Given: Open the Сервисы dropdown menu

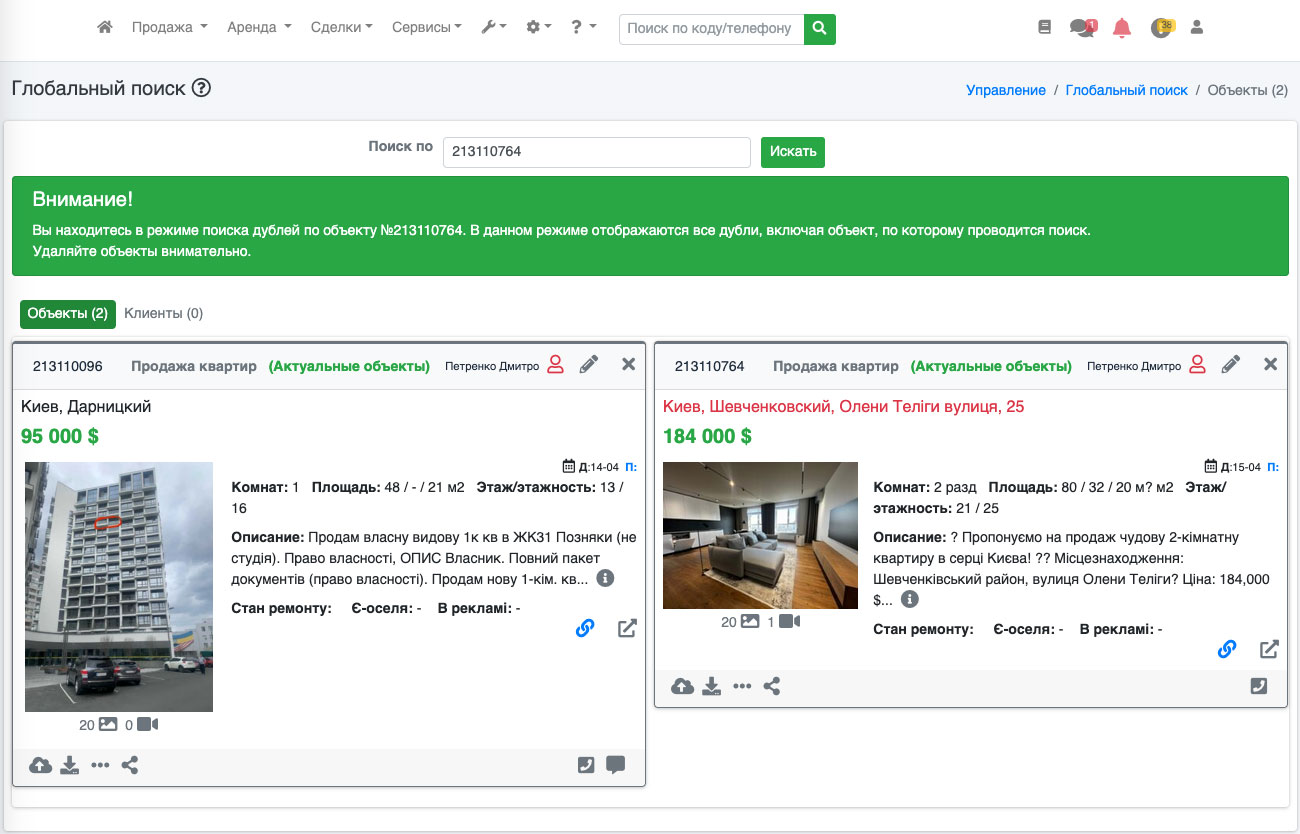Looking at the screenshot, I should (x=426, y=28).
